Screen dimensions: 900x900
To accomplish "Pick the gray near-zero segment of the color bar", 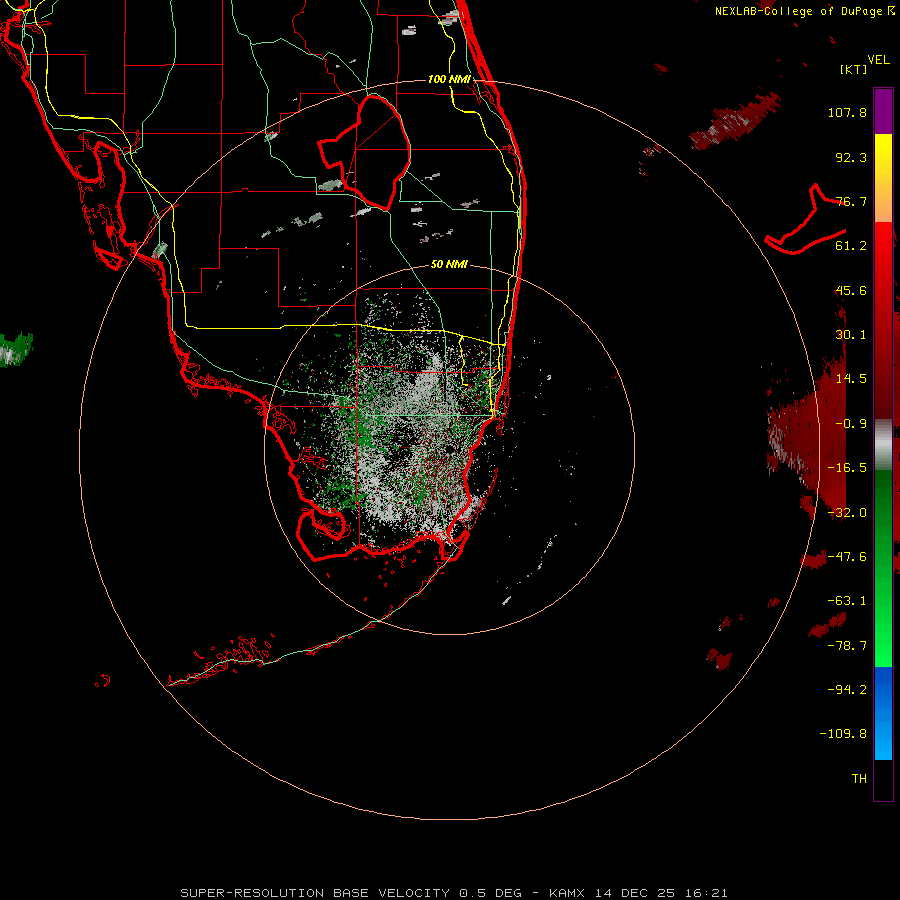I will [883, 445].
